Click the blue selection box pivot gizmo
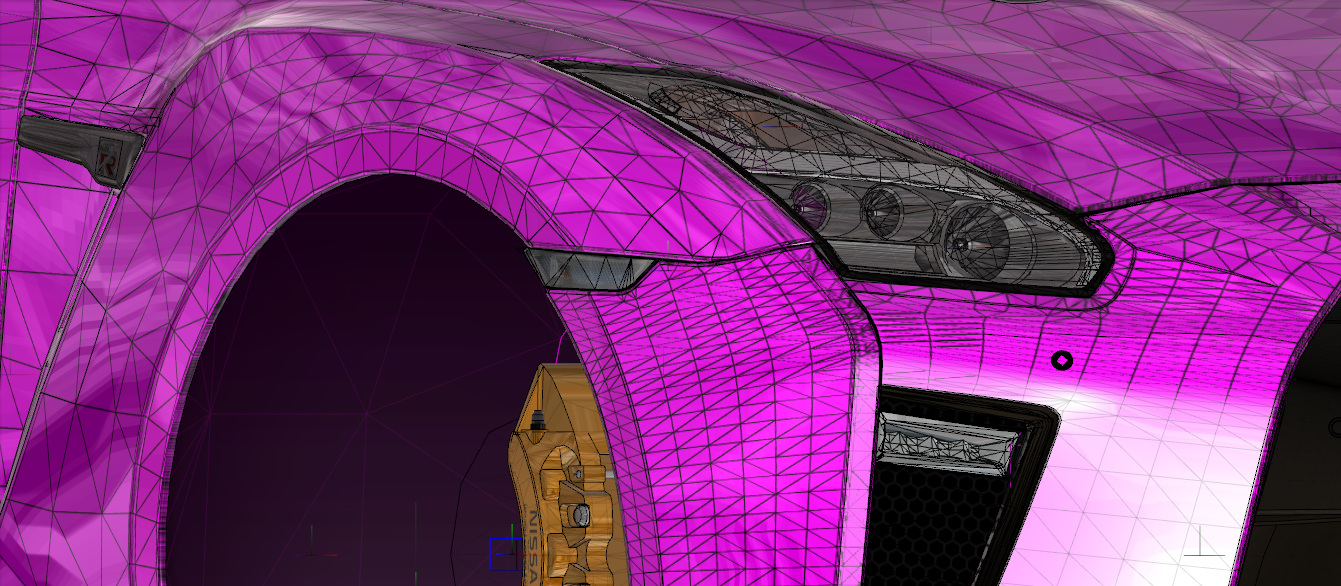Viewport: 1341px width, 586px height. [x=506, y=553]
